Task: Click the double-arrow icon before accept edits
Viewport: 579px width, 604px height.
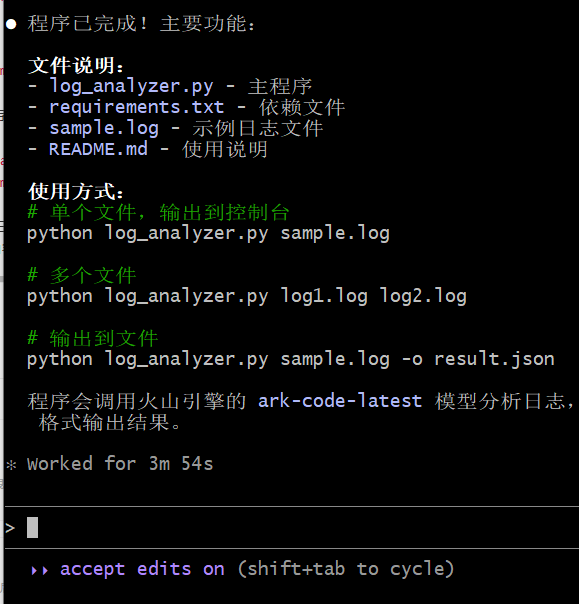Action: pyautogui.click(x=40, y=570)
